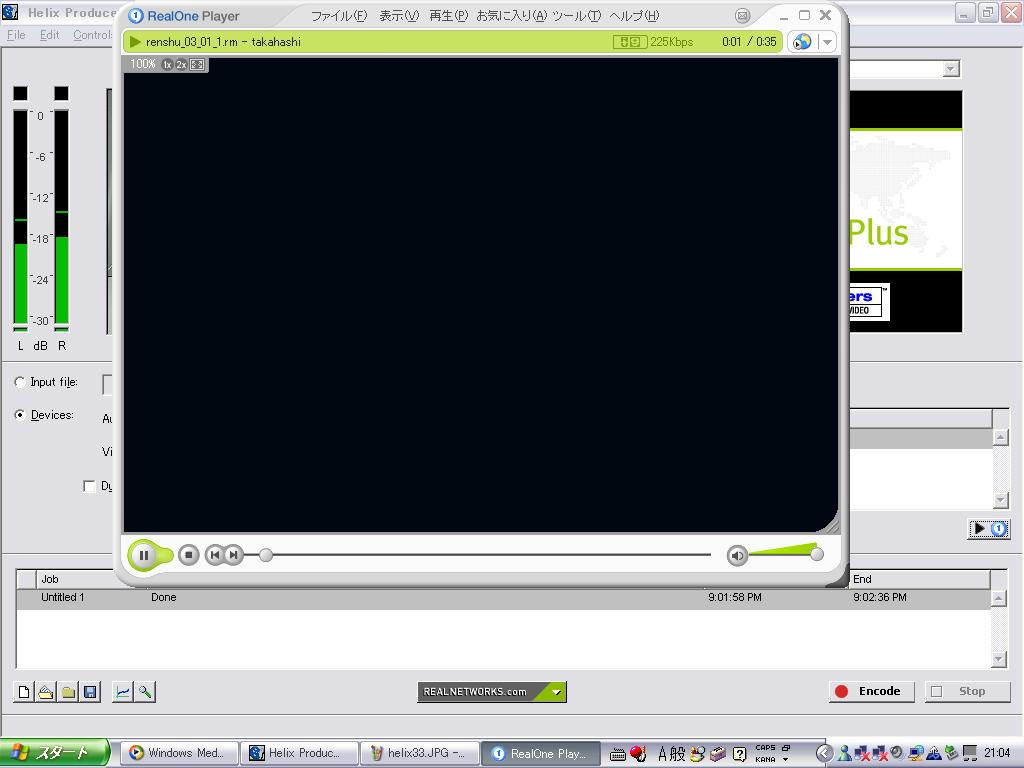
Task: Click the system clock showing 21:04
Action: [x=997, y=753]
